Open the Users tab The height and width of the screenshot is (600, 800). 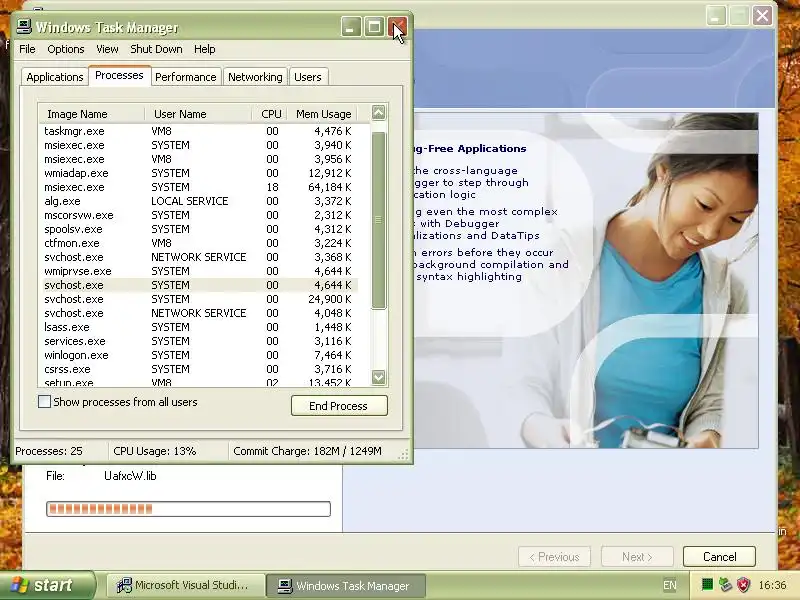click(x=308, y=77)
